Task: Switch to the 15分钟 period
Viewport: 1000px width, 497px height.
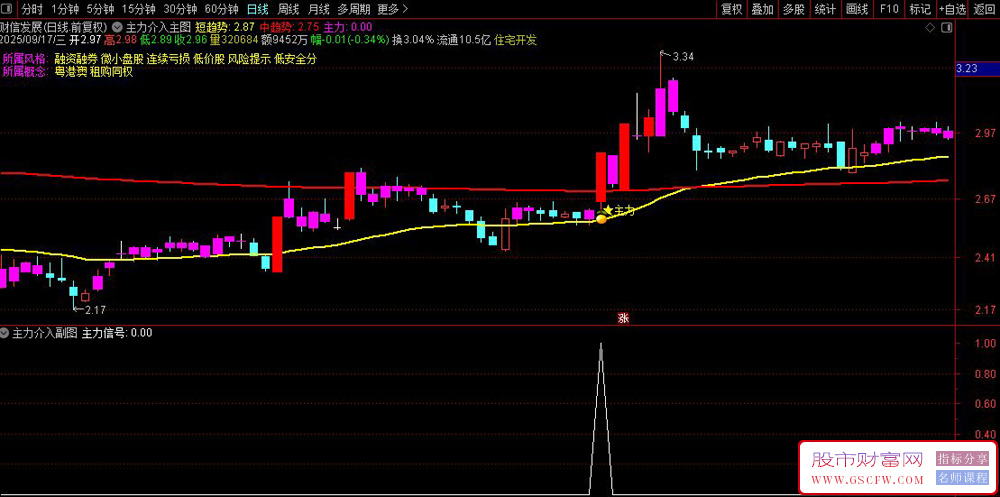Action: tap(138, 9)
